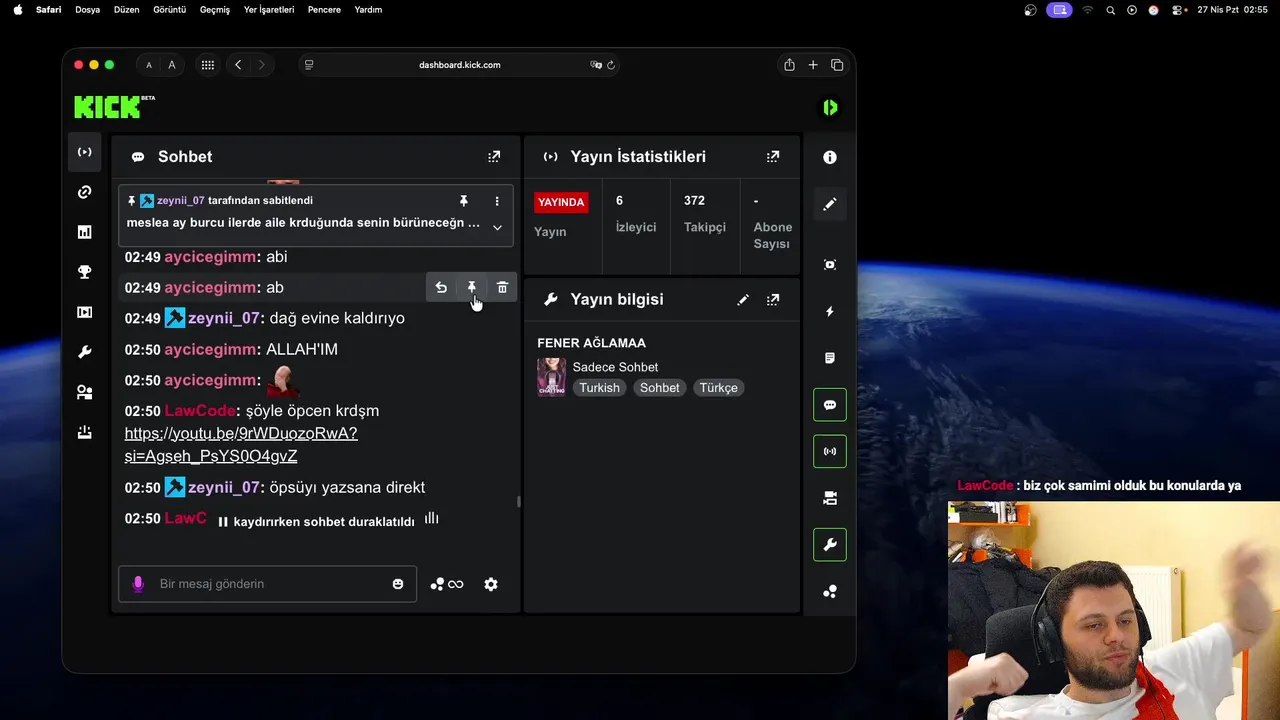
Task: Open chat settings gear icon
Action: click(x=491, y=584)
